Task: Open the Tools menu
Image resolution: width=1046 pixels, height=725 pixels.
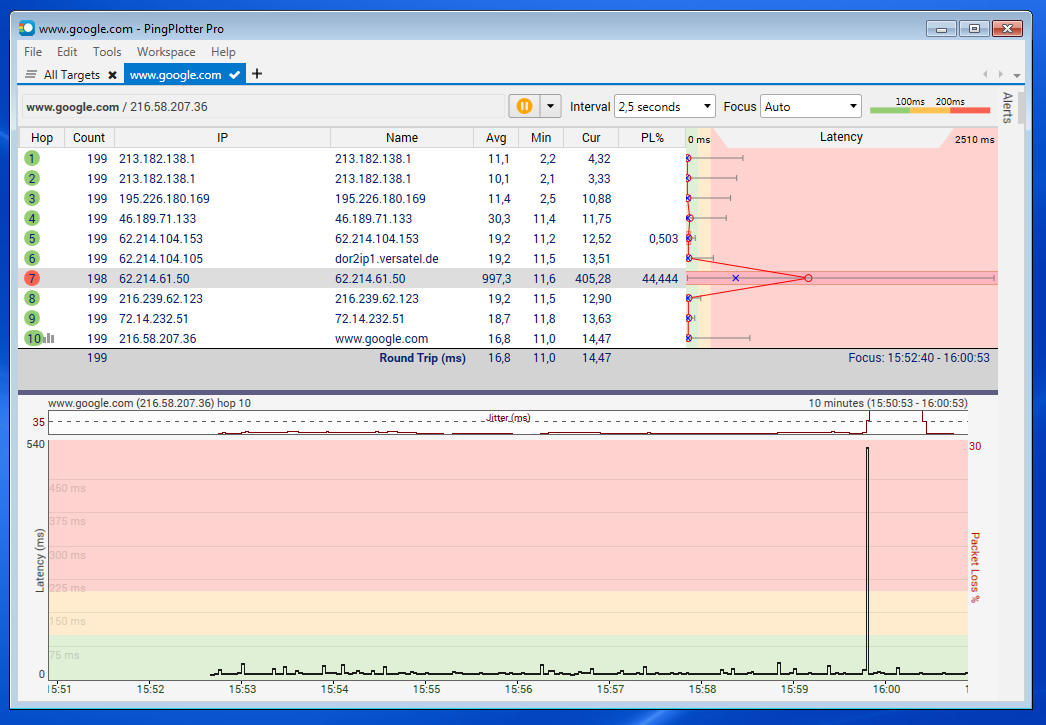Action: 107,51
